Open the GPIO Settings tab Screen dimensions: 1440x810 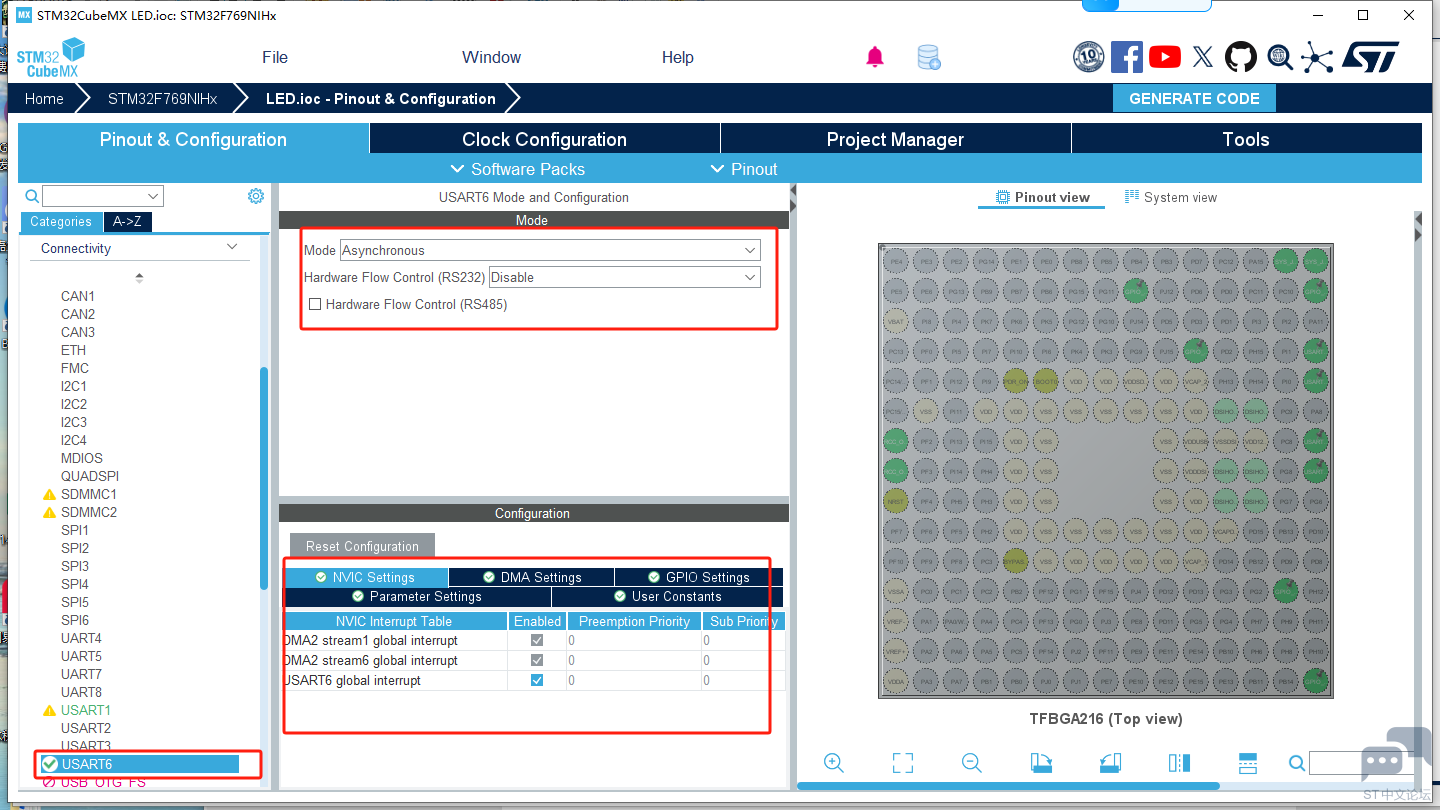(x=698, y=577)
